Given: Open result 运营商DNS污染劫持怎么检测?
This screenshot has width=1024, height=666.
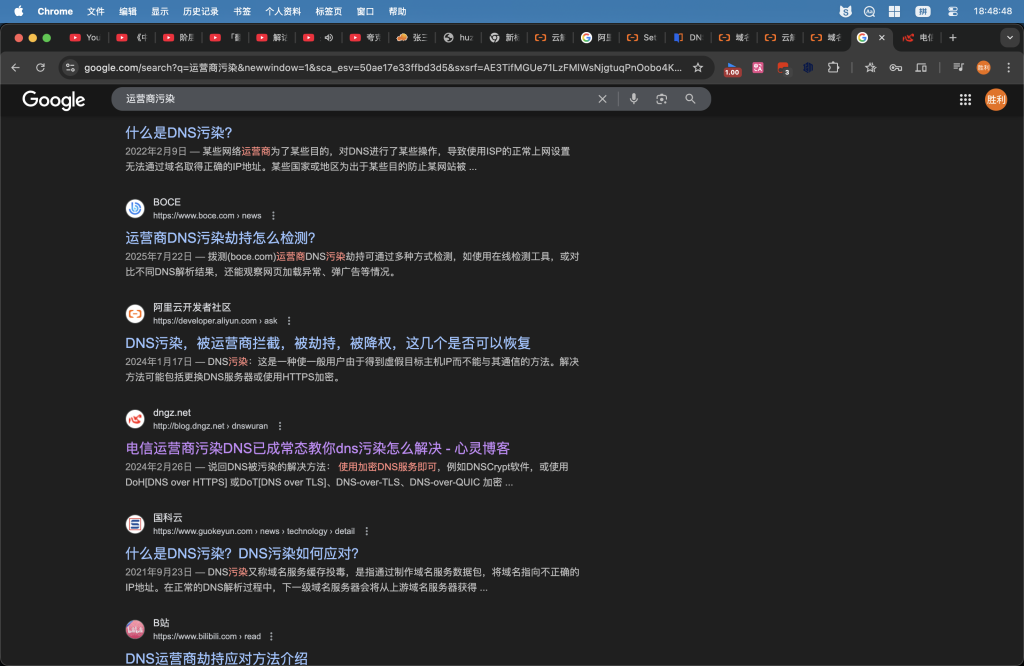Looking at the screenshot, I should (220, 238).
